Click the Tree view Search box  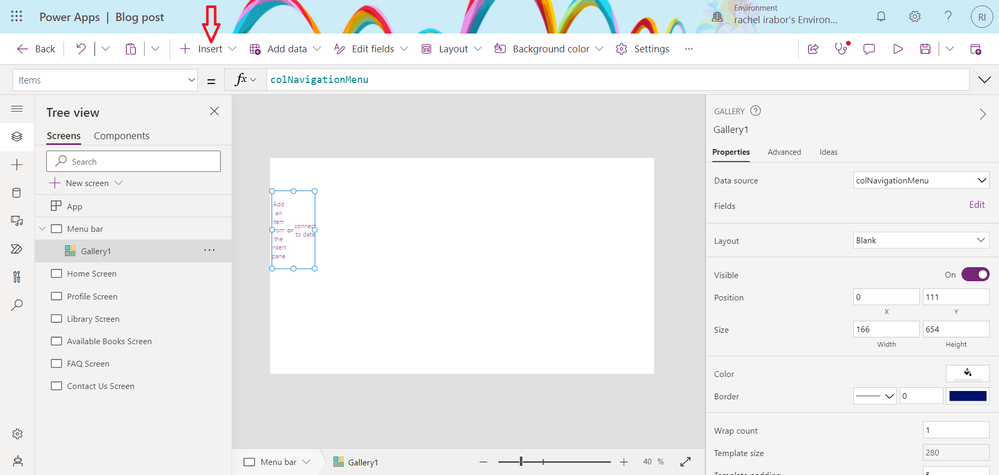(134, 161)
